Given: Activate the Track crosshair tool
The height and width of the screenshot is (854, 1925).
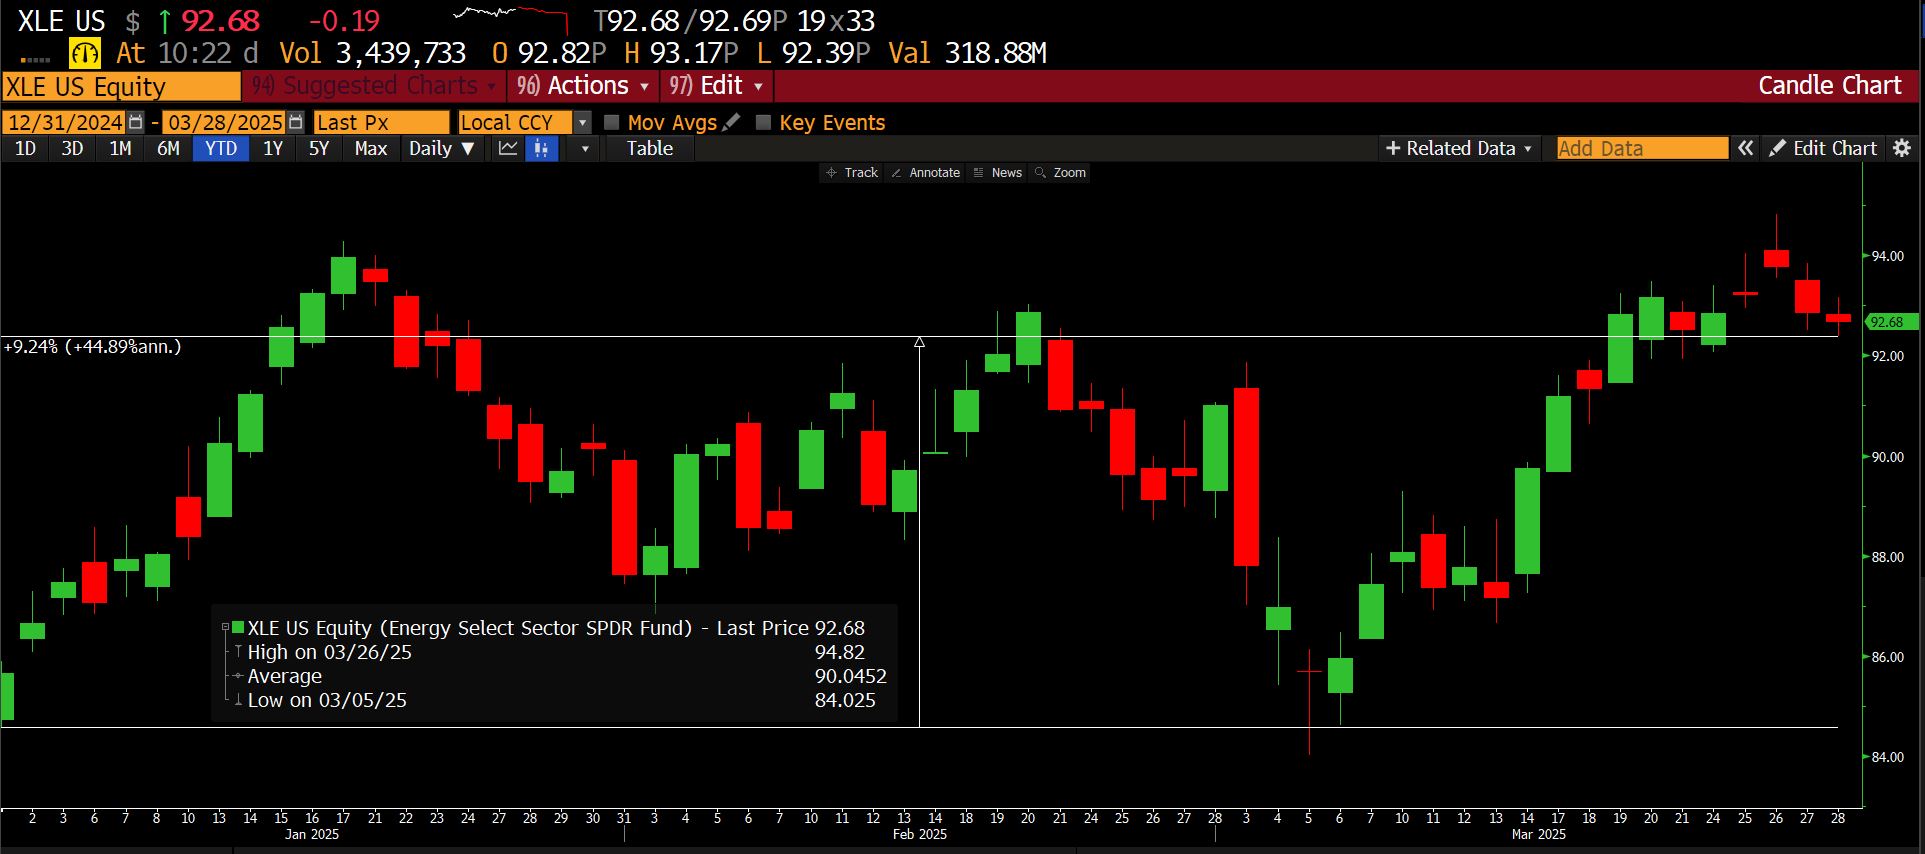Looking at the screenshot, I should point(851,173).
